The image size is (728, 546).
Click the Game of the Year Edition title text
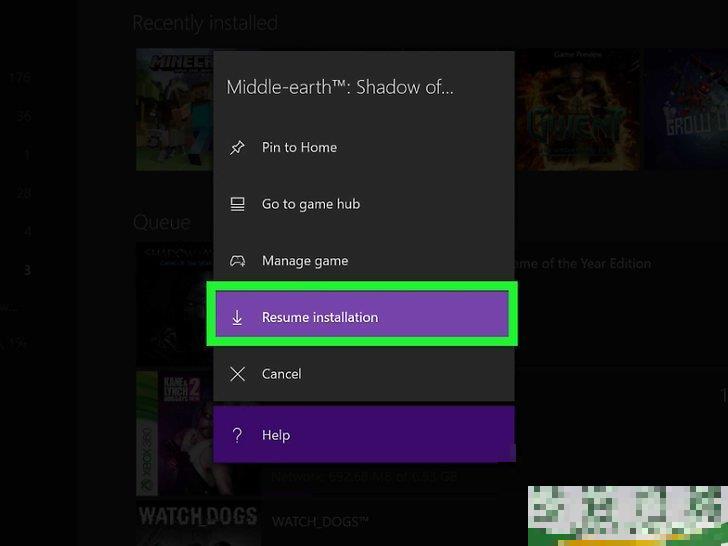point(583,264)
